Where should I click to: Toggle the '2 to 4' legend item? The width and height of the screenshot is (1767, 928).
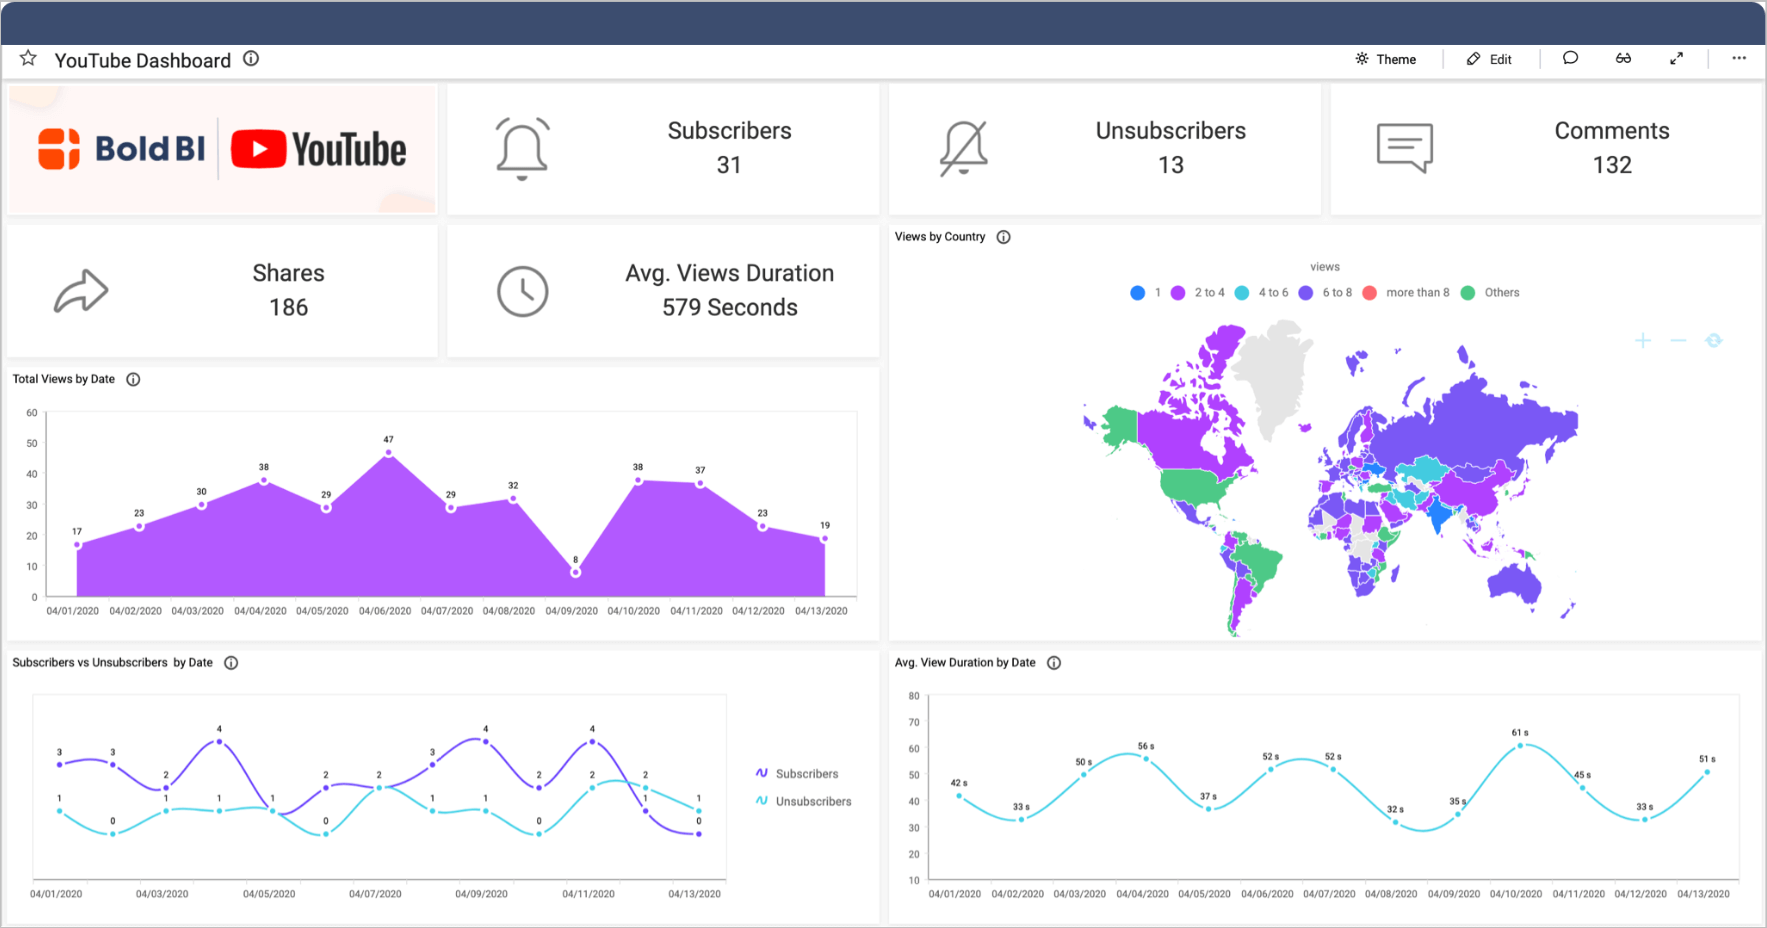(x=1197, y=293)
